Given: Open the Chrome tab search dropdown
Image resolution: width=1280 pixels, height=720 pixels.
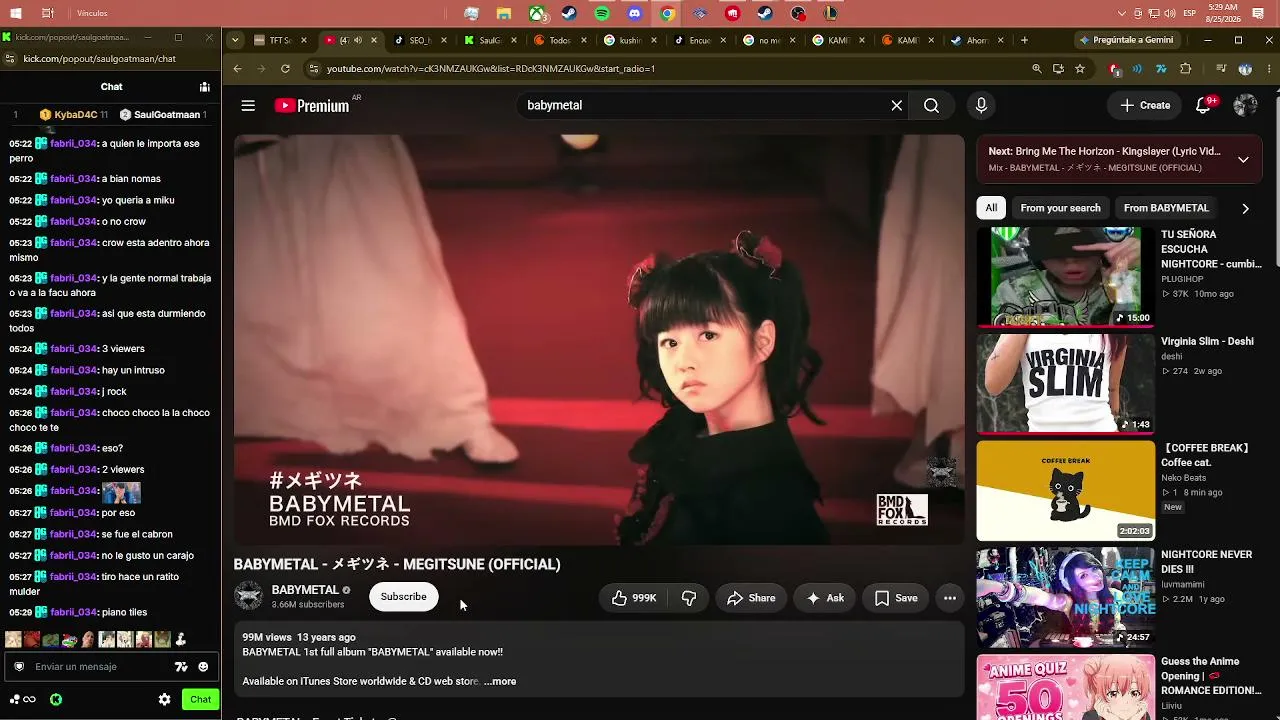Looking at the screenshot, I should (x=234, y=40).
